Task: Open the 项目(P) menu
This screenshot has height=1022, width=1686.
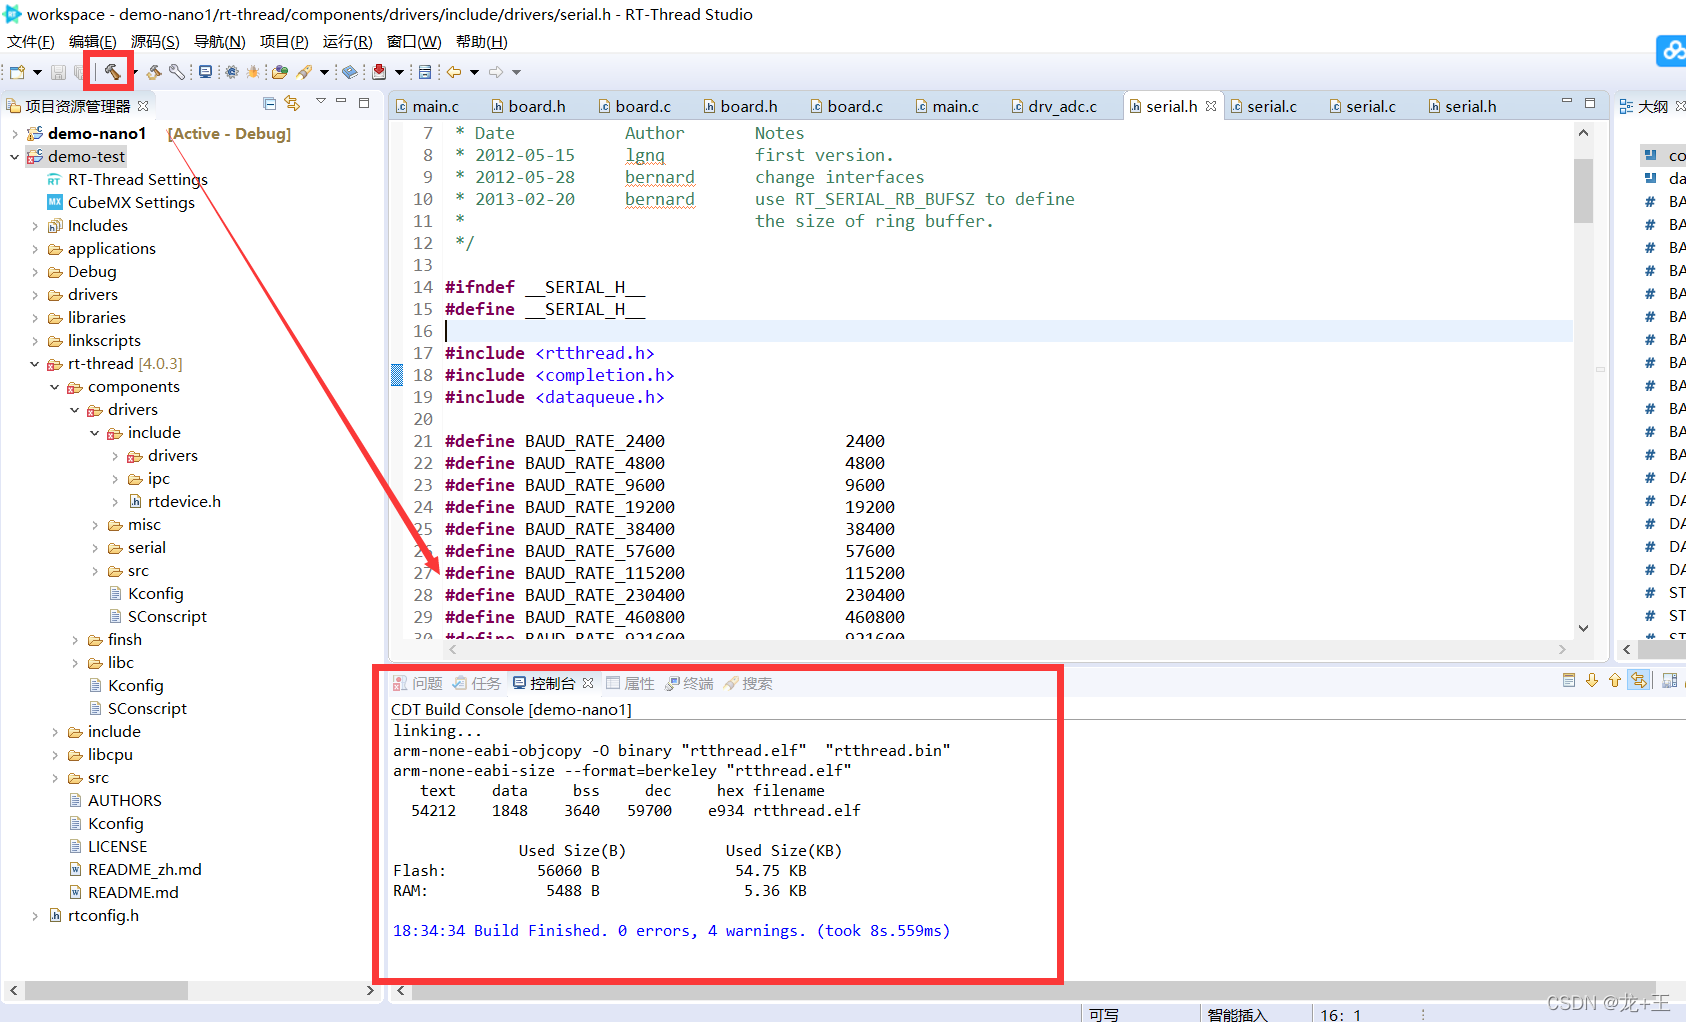Action: coord(284,41)
